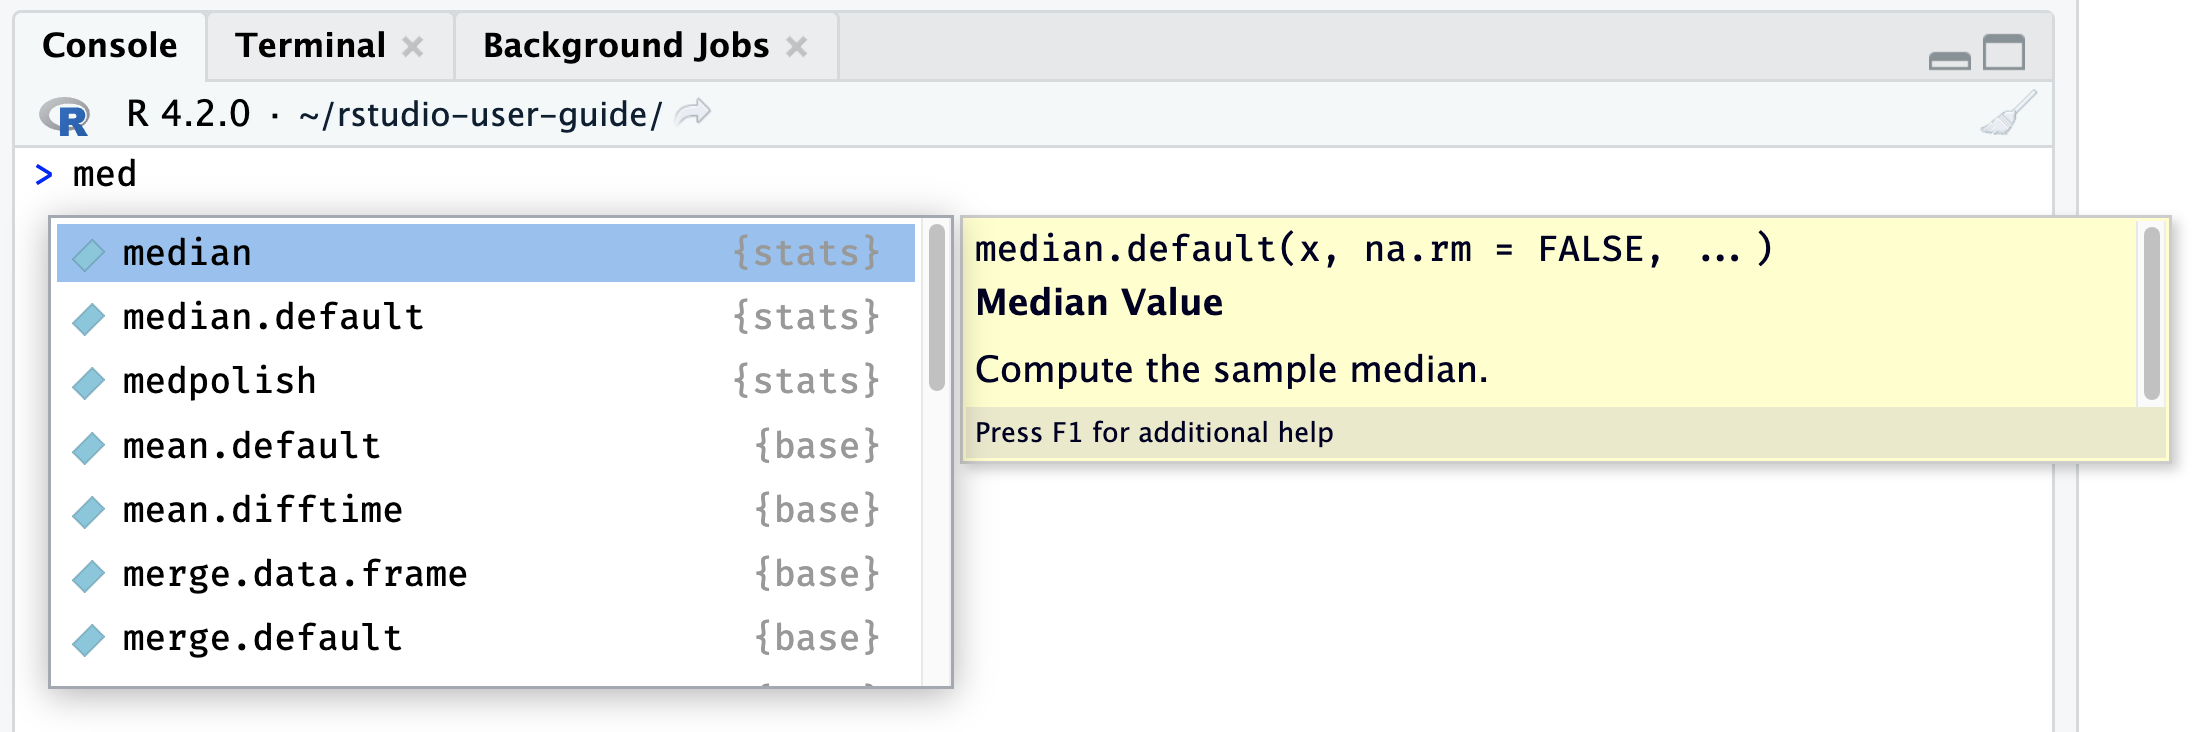
Task: Switch to Background Jobs tab
Action: click(x=625, y=46)
